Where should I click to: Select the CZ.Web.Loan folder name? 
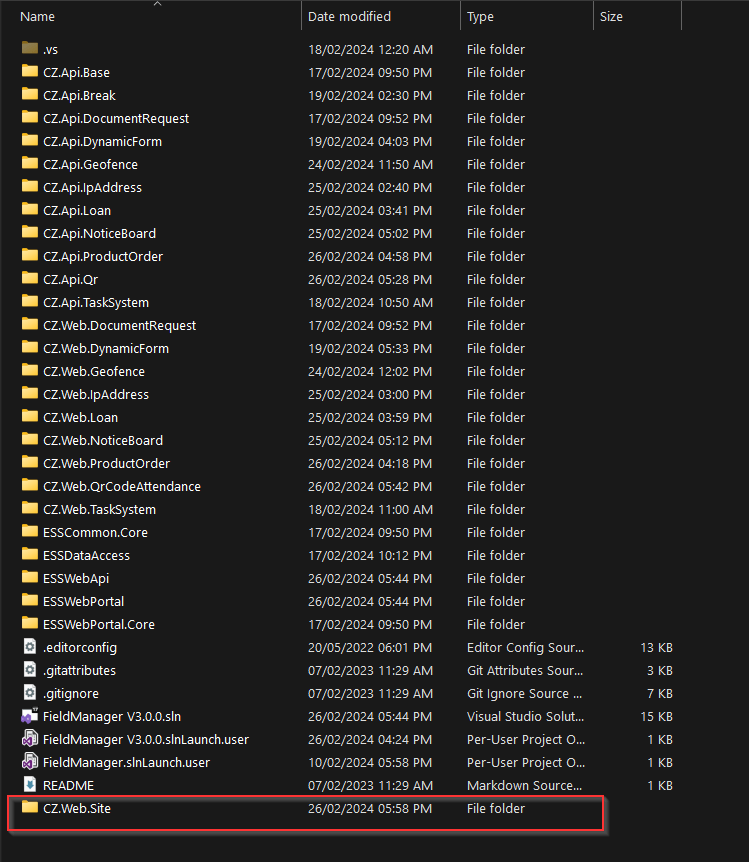[x=81, y=418]
